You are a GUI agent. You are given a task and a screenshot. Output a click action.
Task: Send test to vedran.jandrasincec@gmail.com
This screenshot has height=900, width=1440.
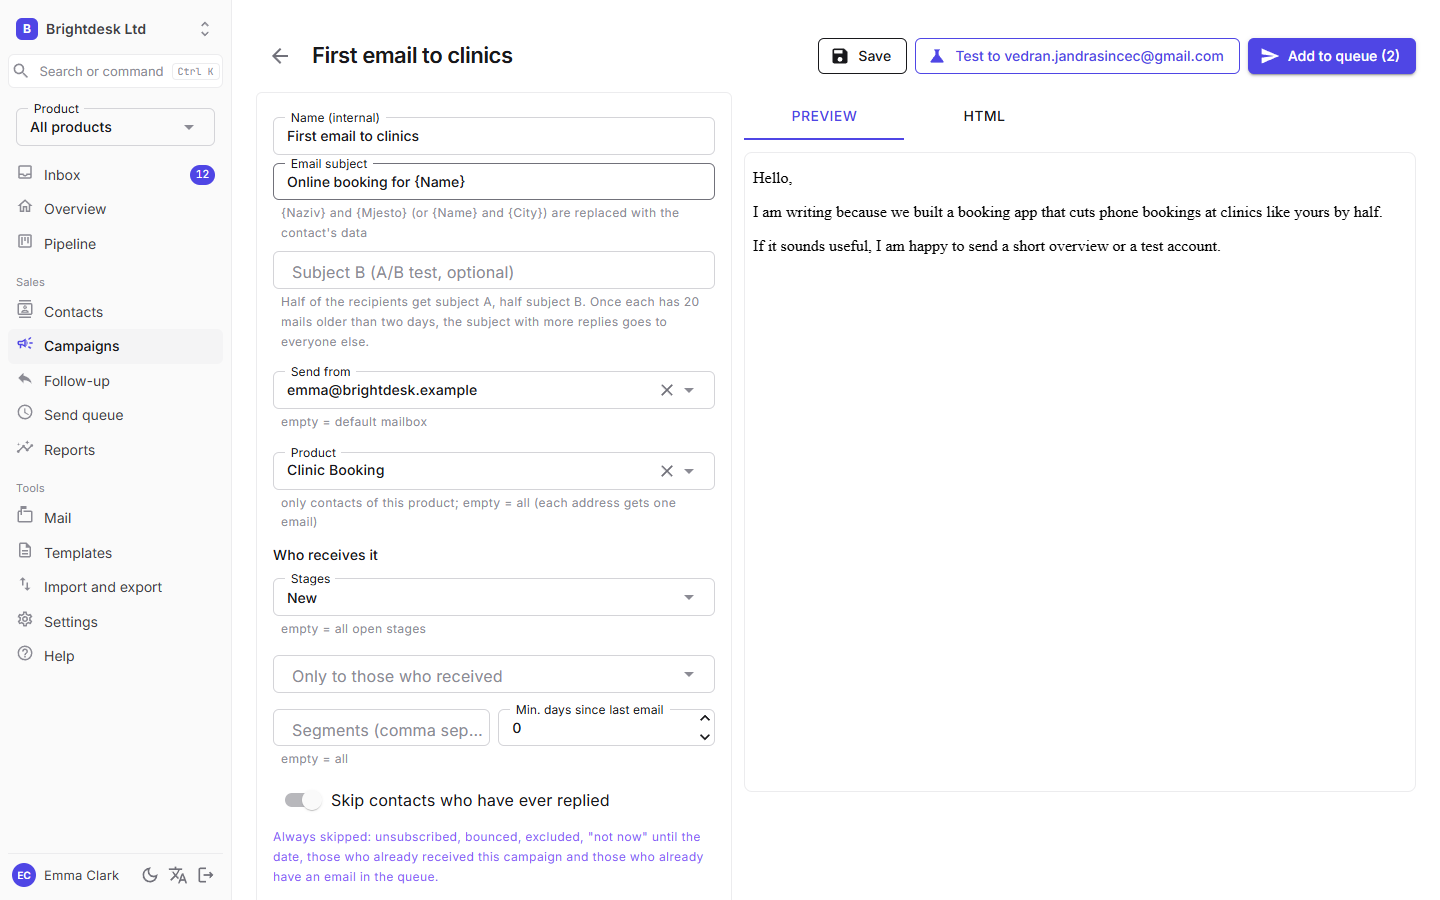coord(1077,56)
